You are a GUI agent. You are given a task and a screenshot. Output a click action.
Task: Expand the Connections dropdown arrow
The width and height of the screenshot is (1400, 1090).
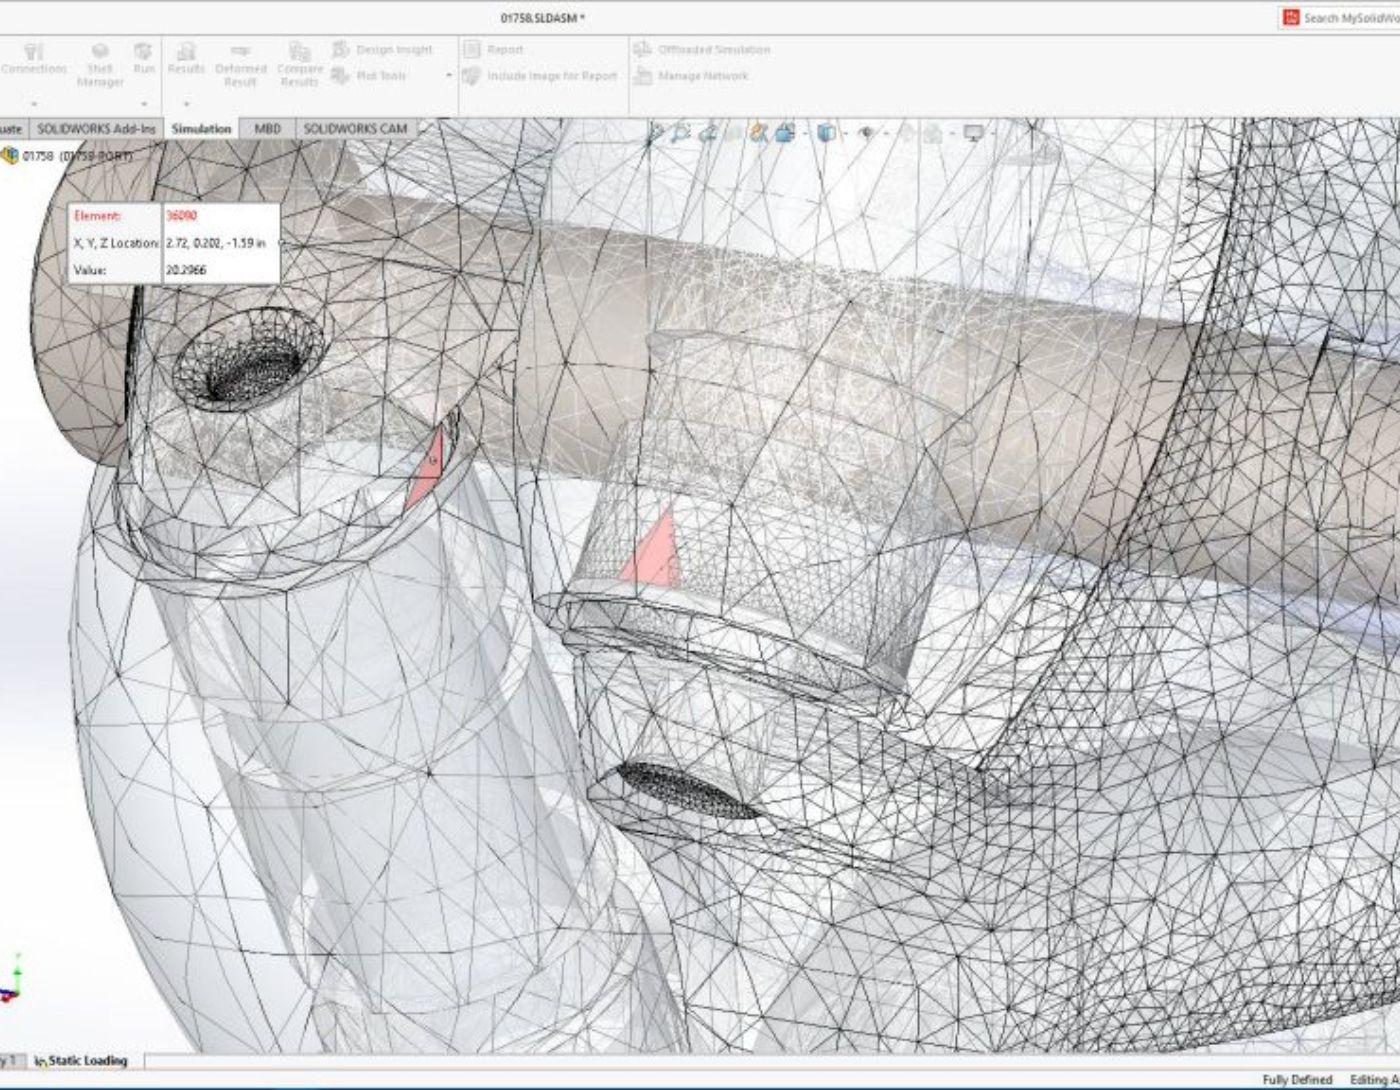[x=34, y=103]
